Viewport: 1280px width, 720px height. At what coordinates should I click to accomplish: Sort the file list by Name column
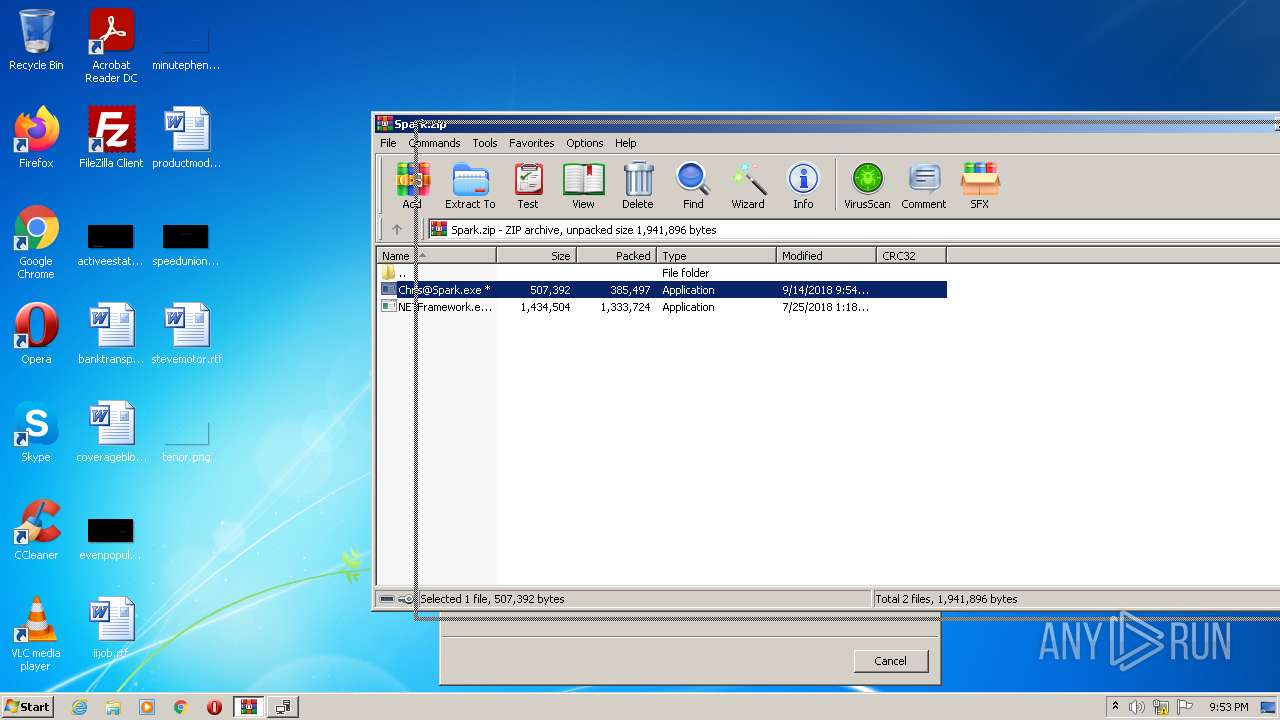[x=437, y=256]
